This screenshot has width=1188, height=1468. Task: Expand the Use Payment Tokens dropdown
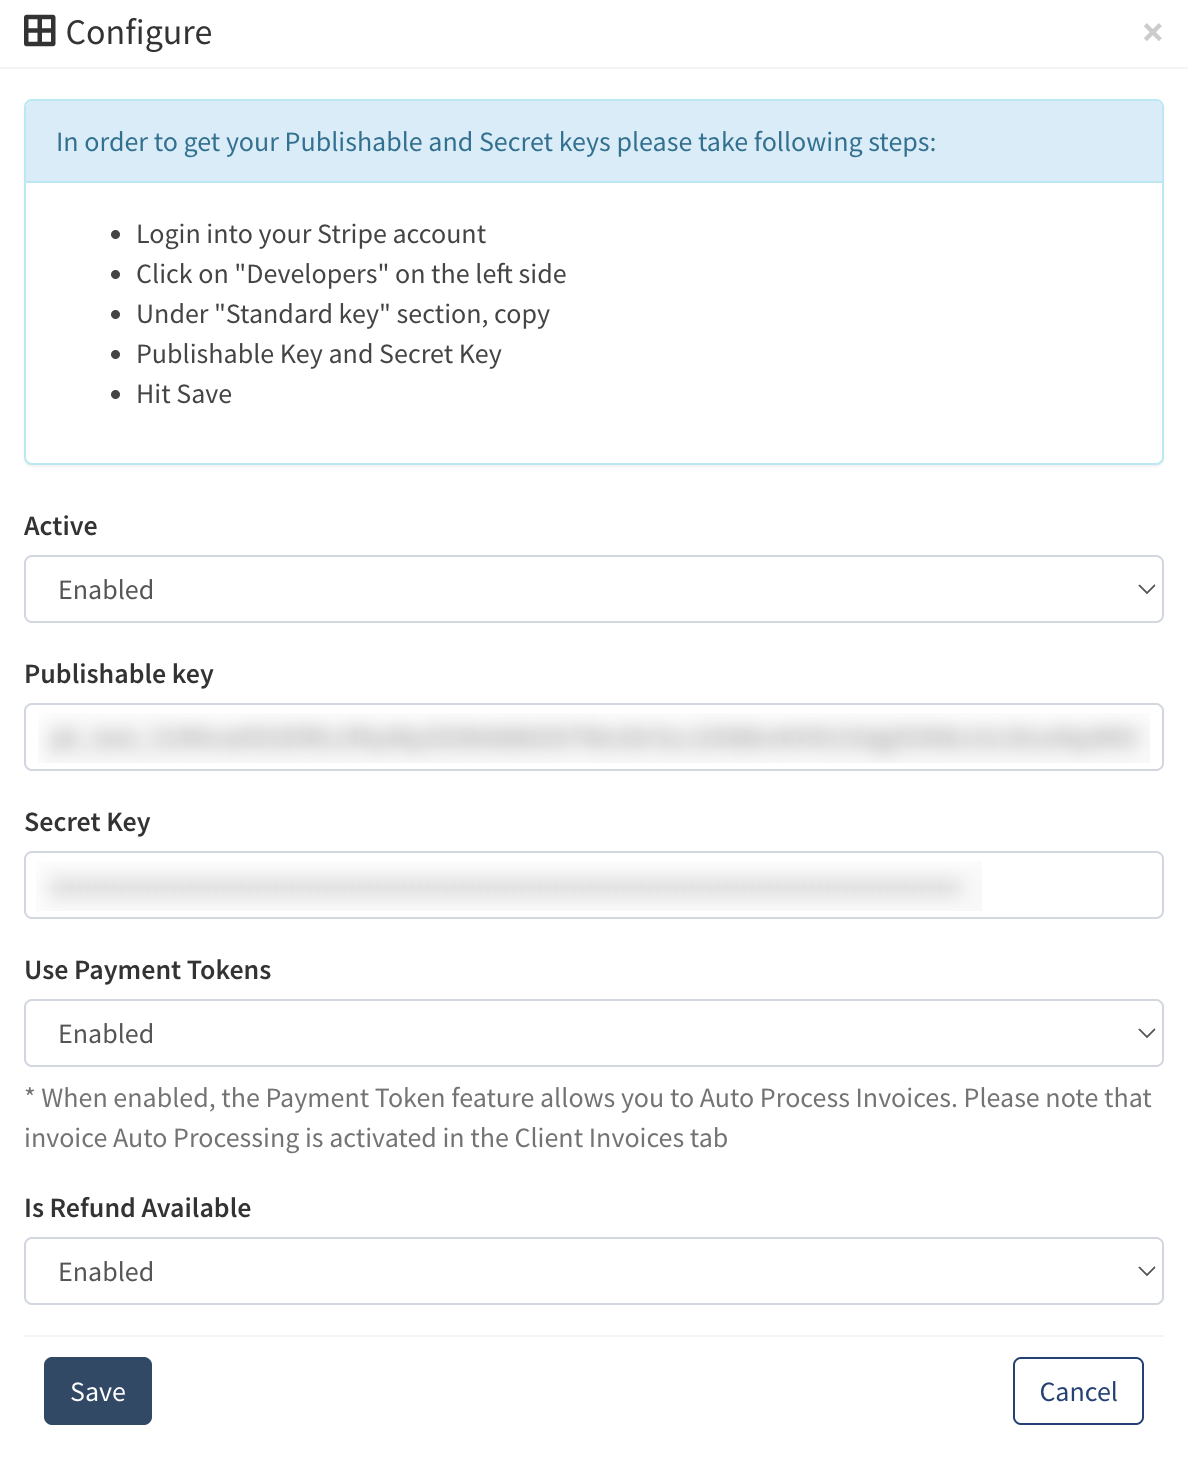(x=594, y=1033)
